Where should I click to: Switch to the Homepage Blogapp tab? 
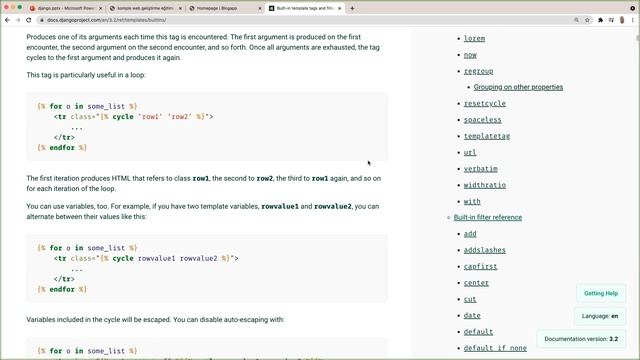(x=224, y=8)
